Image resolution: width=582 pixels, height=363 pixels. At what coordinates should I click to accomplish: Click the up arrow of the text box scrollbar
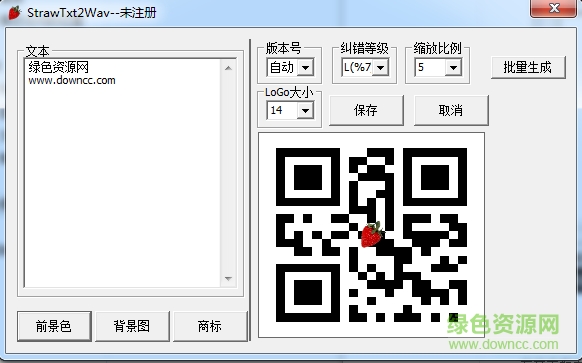228,68
